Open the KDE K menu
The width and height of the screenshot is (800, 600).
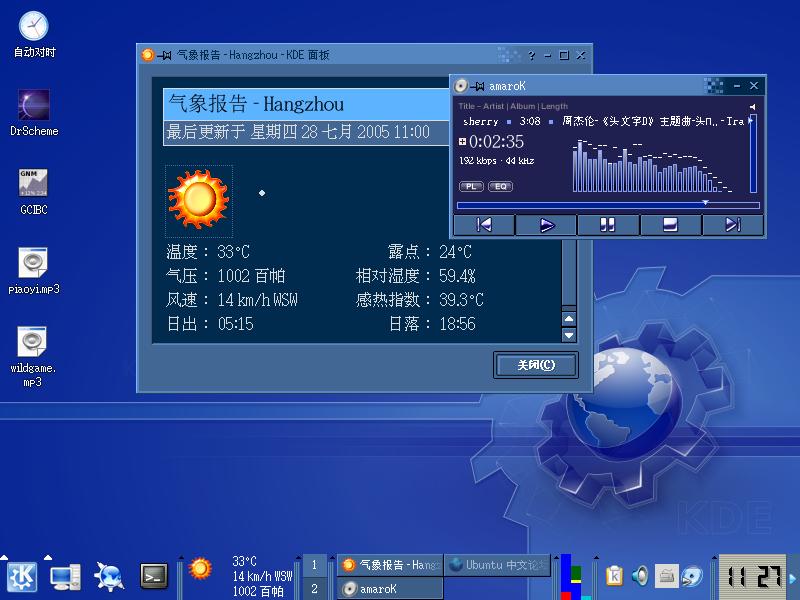(x=21, y=577)
